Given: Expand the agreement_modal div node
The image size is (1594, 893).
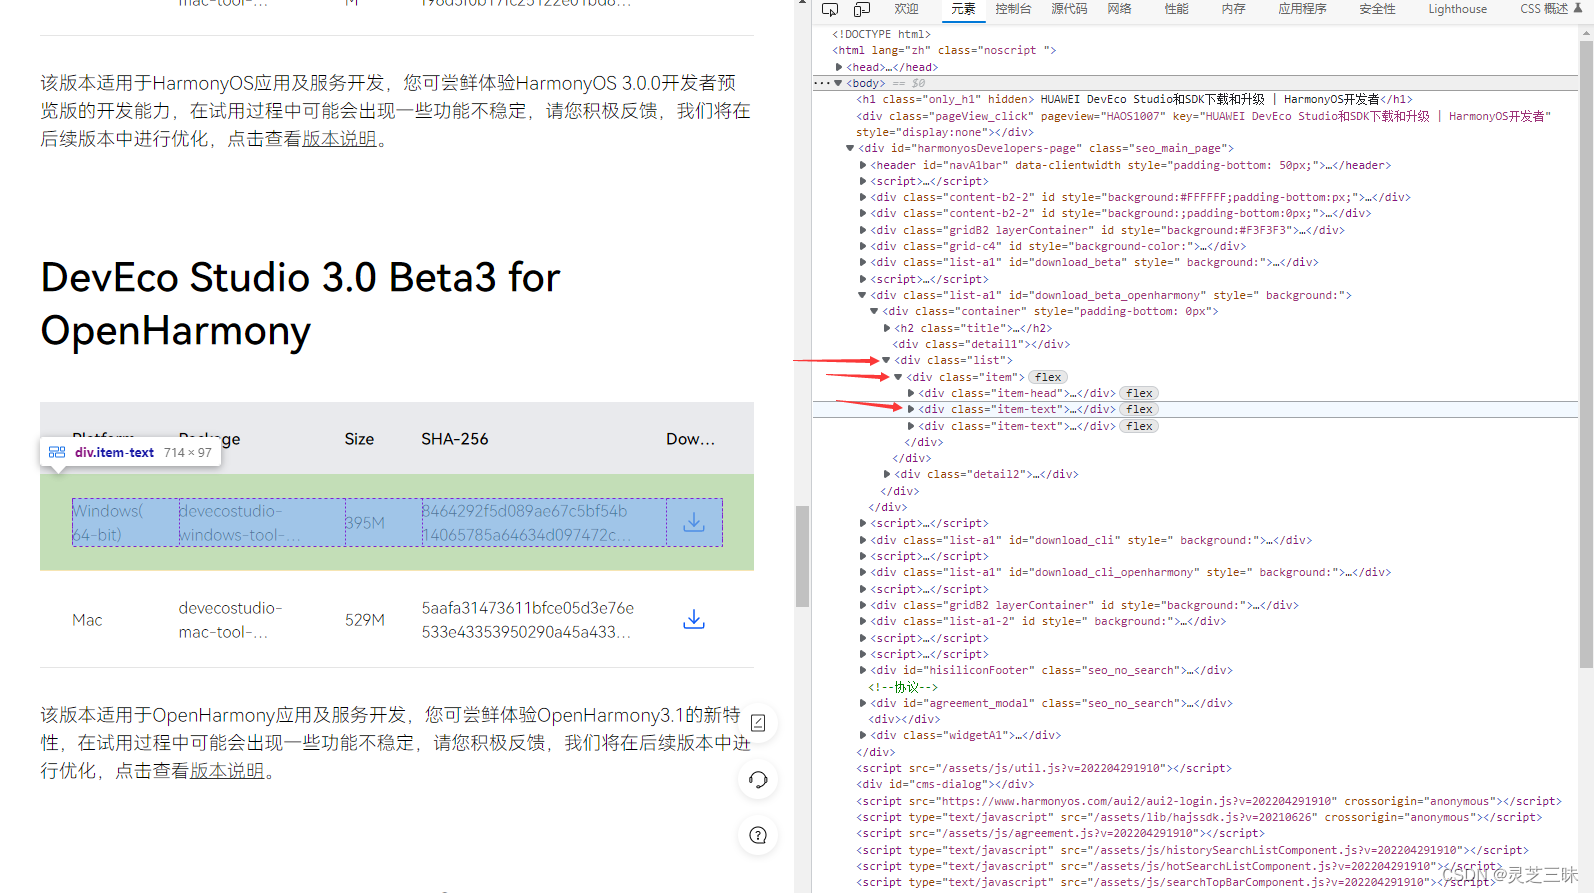Looking at the screenshot, I should pyautogui.click(x=862, y=703).
